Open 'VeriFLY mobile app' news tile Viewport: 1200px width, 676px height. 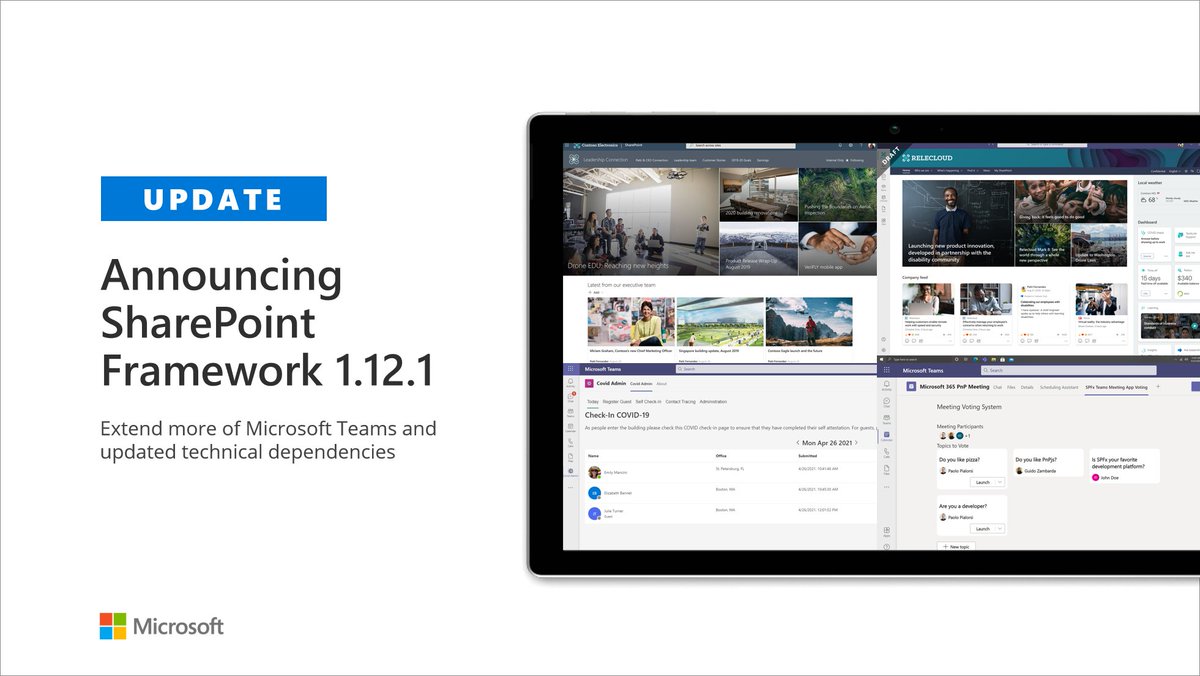tap(837, 249)
